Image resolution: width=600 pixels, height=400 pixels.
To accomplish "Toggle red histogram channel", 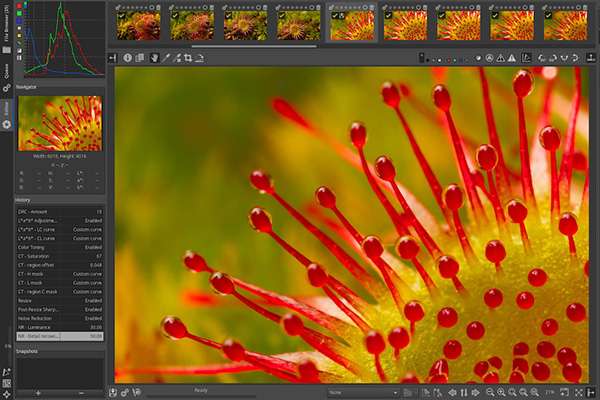I will (x=19, y=6).
